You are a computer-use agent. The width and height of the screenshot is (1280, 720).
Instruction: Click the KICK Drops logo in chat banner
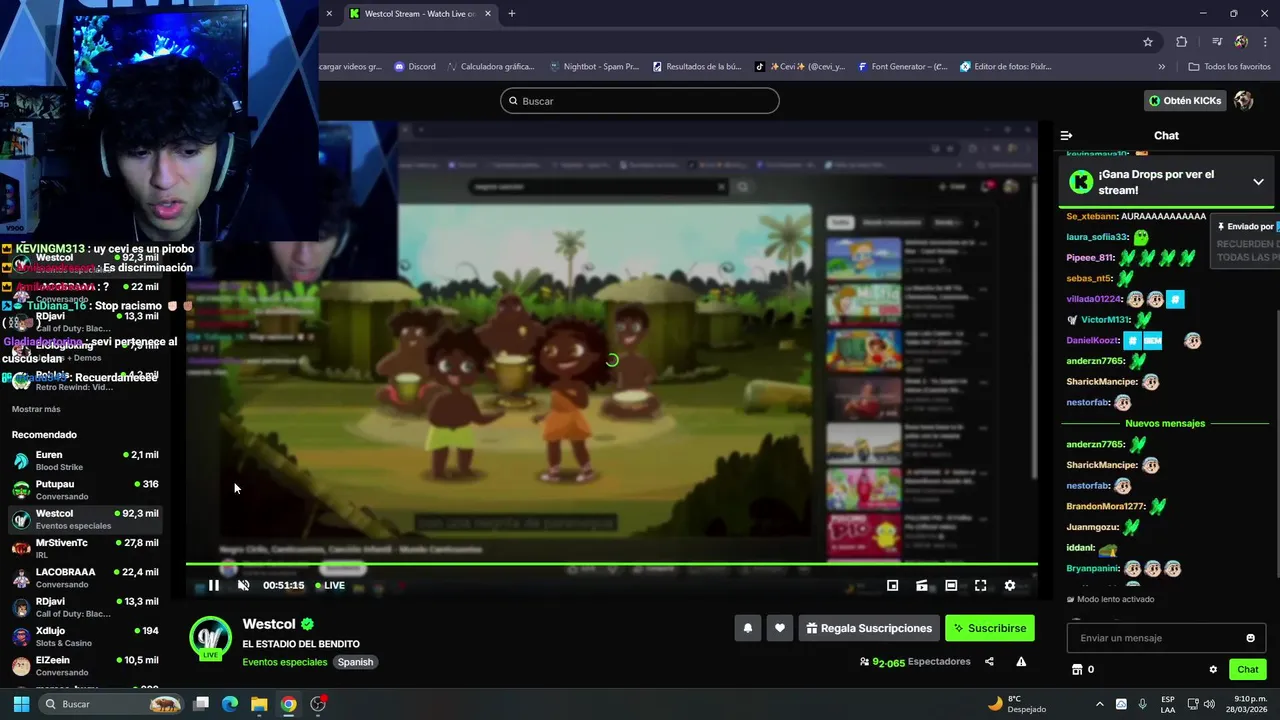(1081, 182)
